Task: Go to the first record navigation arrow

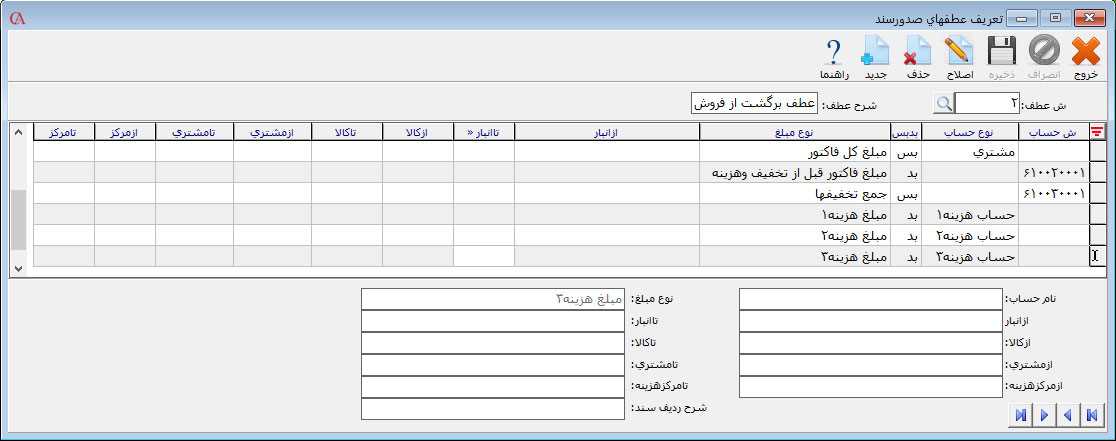Action: point(1093,415)
